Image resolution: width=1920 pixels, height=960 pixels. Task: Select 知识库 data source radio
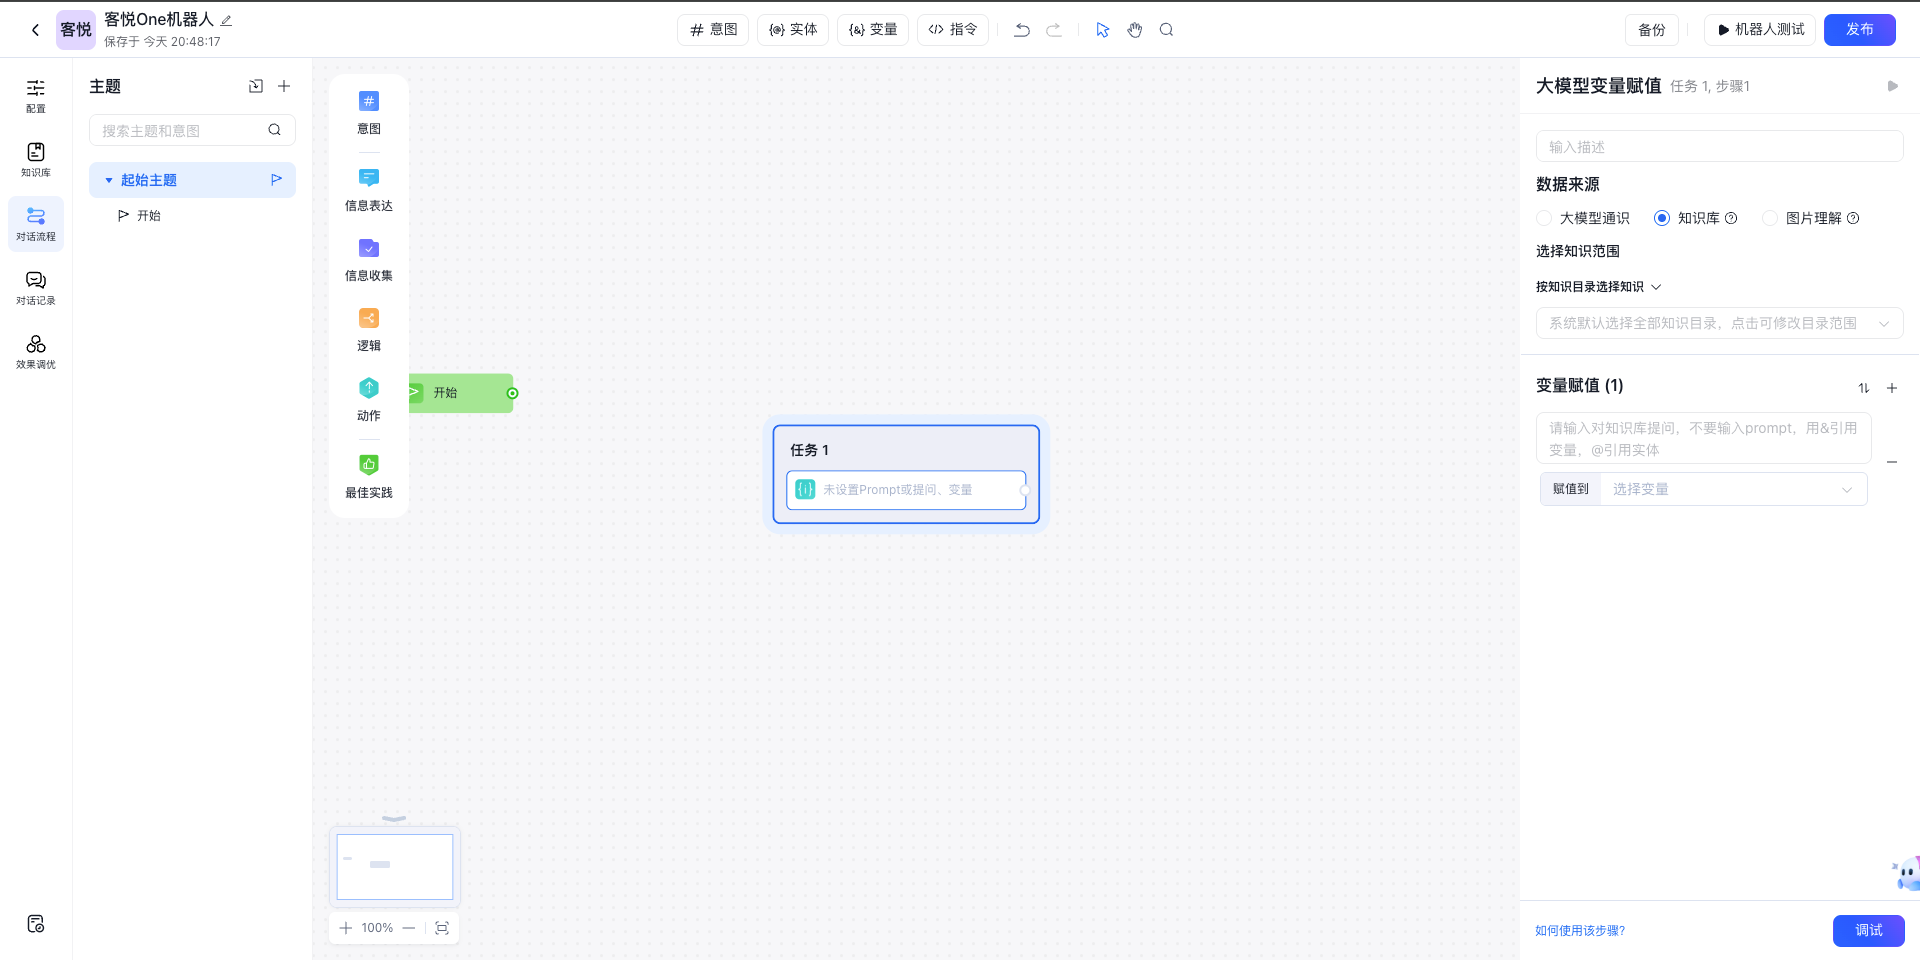(1661, 218)
